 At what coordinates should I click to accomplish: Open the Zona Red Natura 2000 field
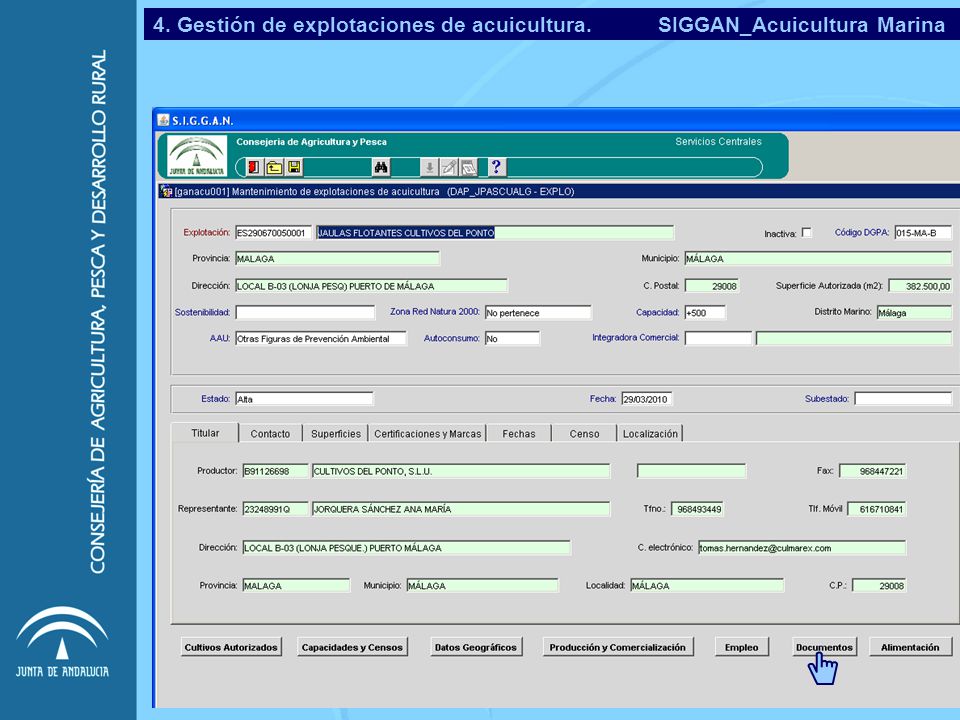(538, 313)
